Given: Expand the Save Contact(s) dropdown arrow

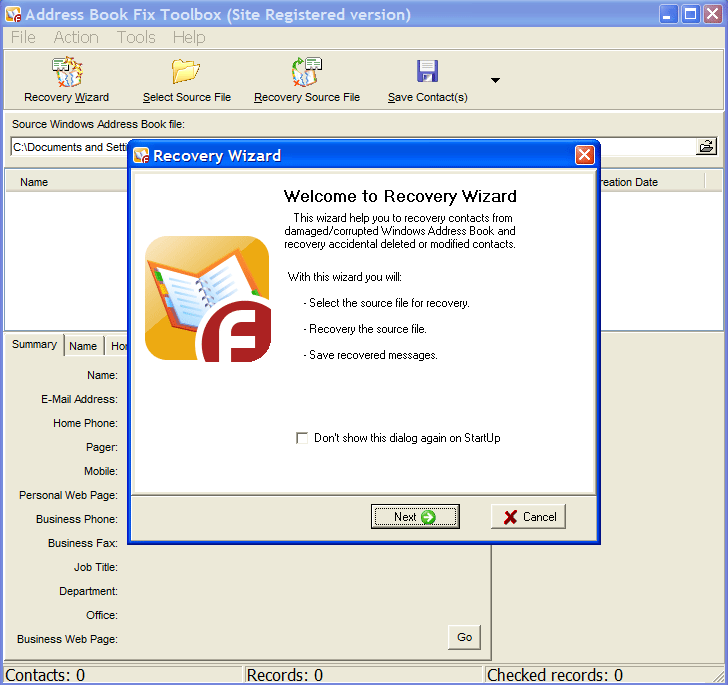Looking at the screenshot, I should click(x=495, y=80).
